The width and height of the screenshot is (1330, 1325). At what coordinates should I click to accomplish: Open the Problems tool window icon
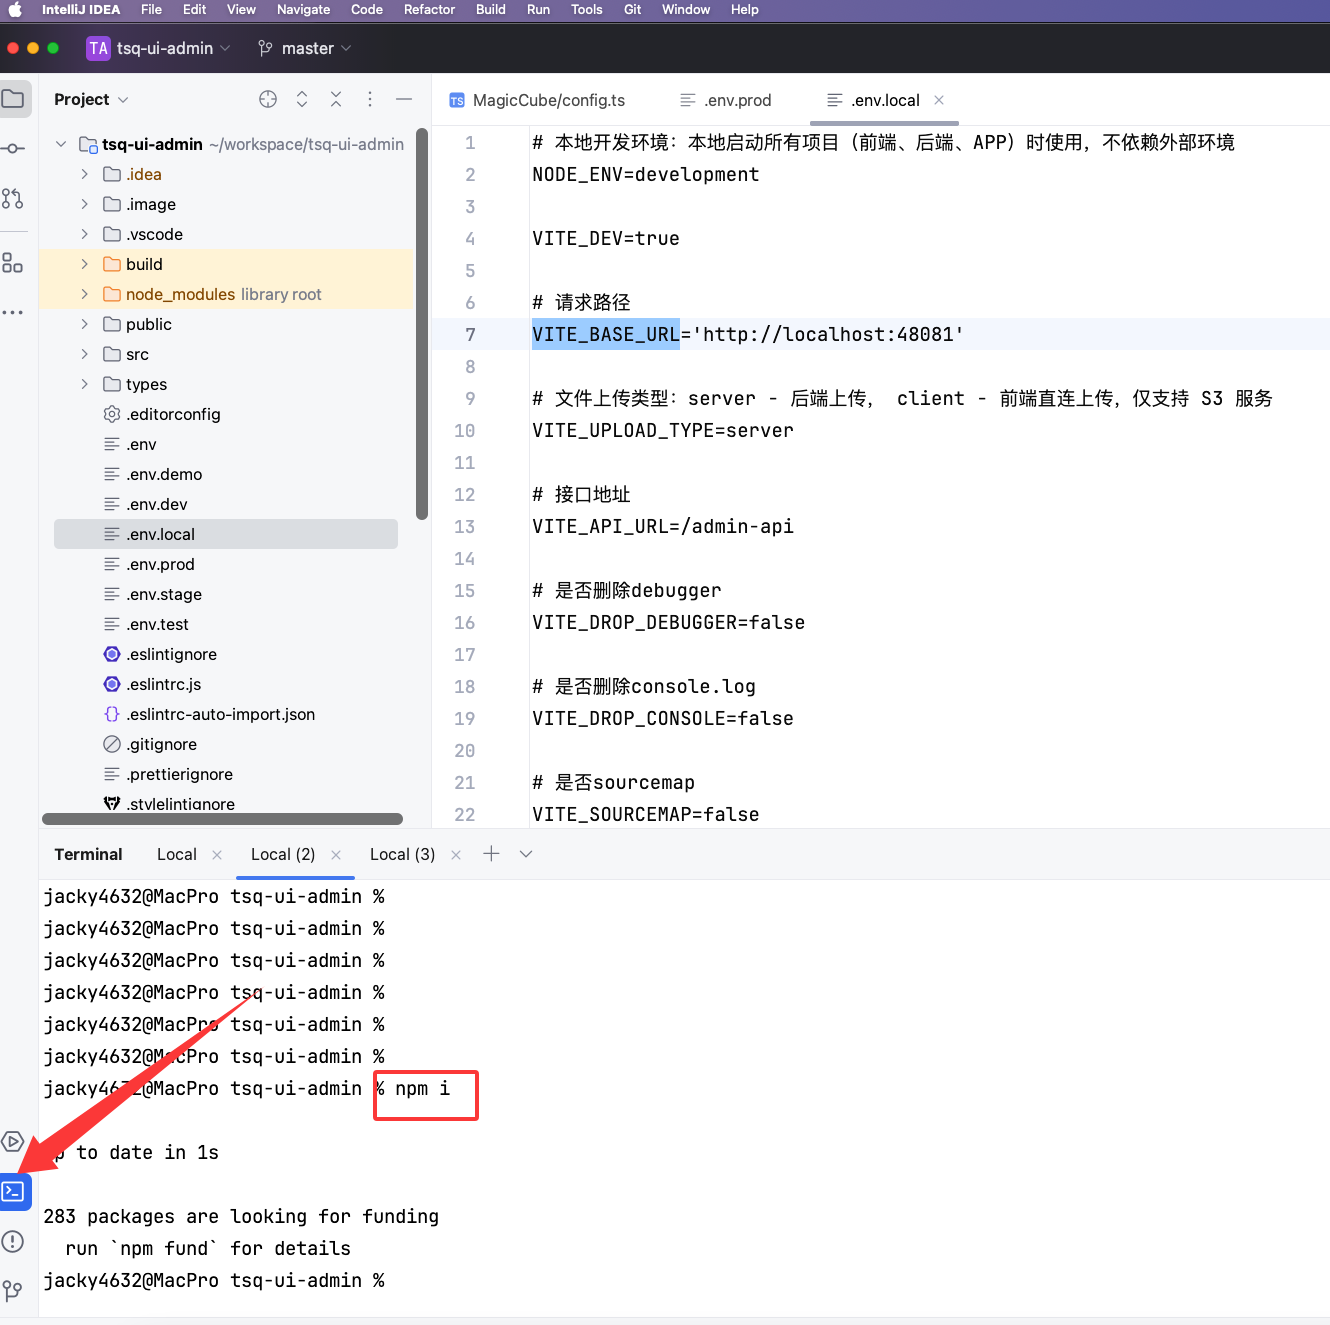[13, 1241]
